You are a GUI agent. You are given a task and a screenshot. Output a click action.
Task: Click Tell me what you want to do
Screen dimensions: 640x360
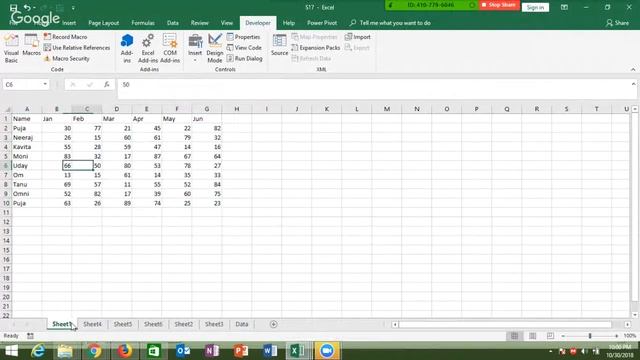391,23
